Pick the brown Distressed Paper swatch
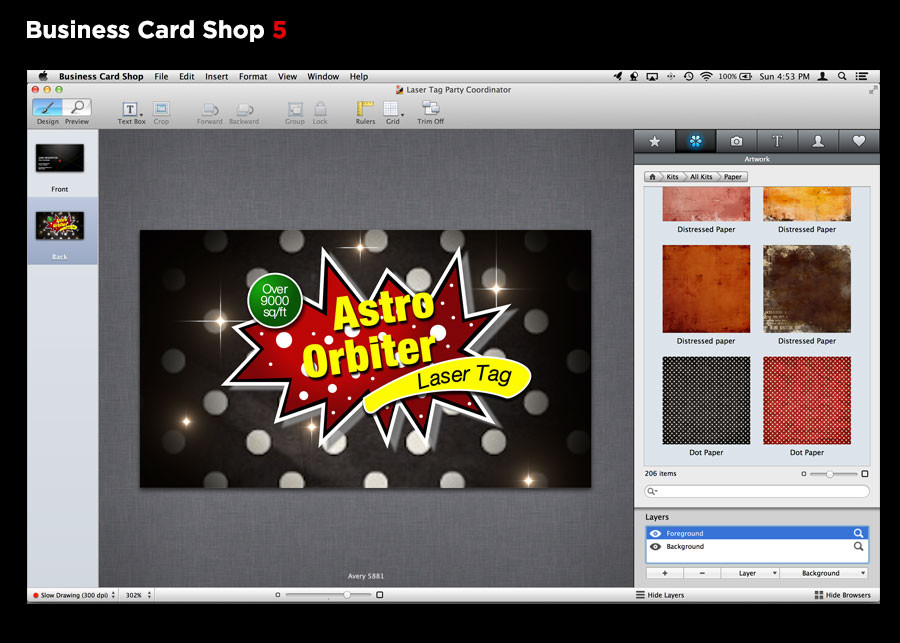The image size is (900, 643). pyautogui.click(x=807, y=289)
